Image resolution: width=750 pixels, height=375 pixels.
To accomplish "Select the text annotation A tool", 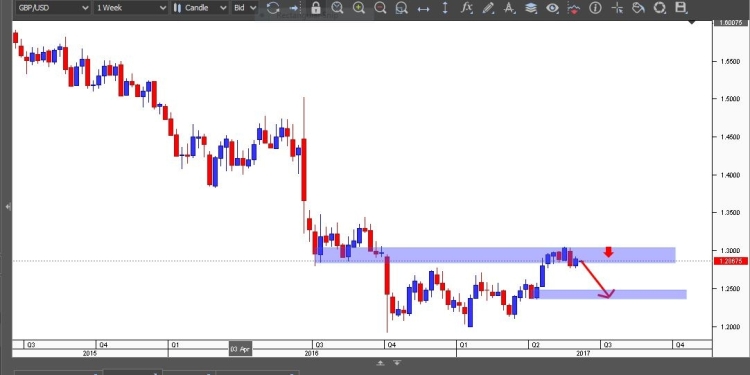I will pyautogui.click(x=509, y=8).
